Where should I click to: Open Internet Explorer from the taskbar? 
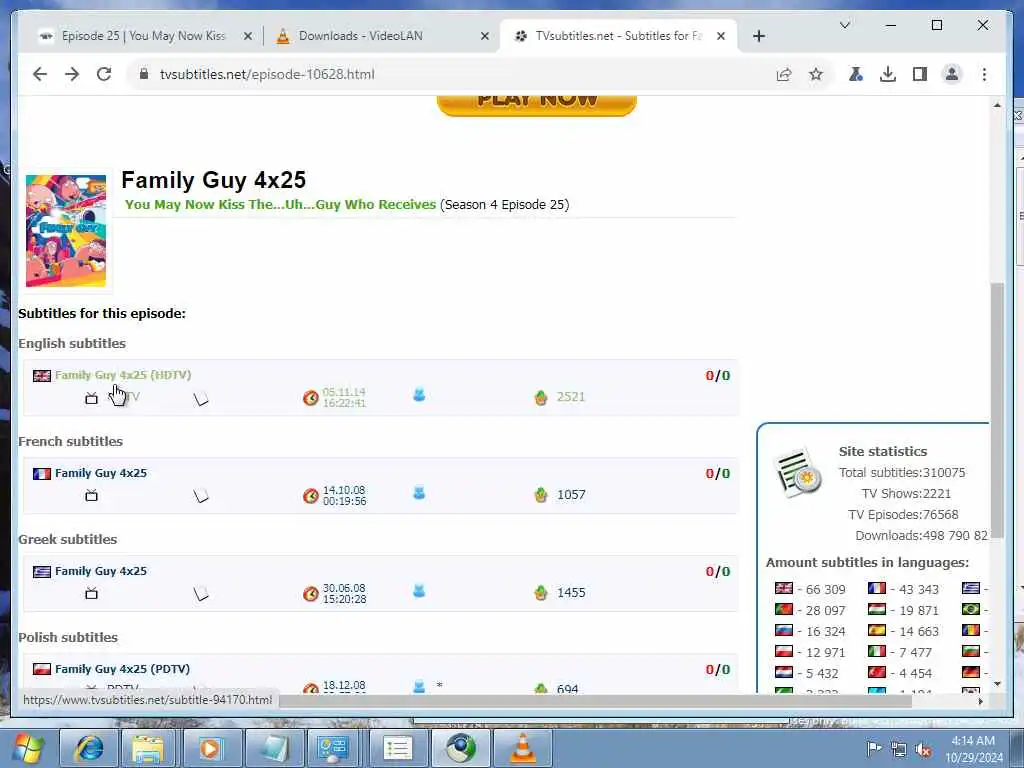(89, 748)
